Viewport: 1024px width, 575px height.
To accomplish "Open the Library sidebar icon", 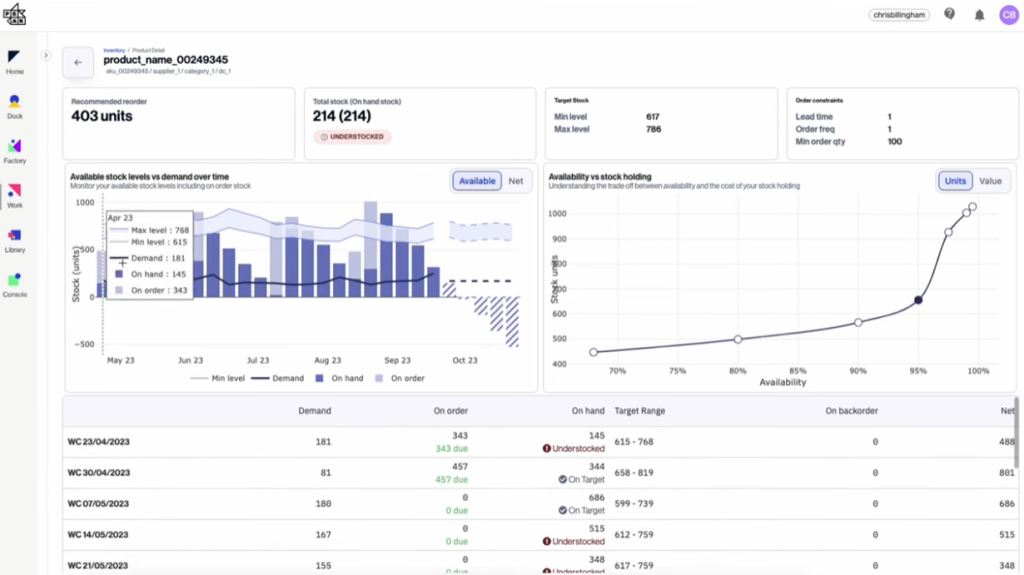I will coord(14,237).
